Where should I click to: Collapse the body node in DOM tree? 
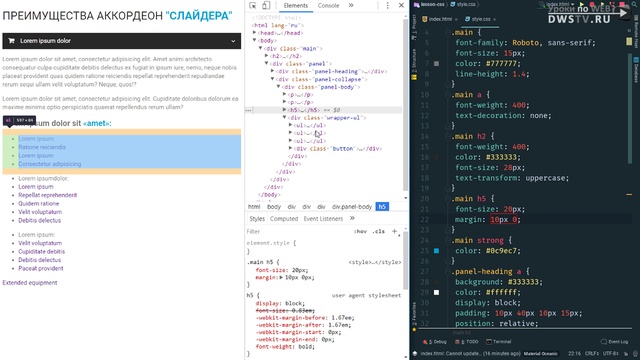pos(255,40)
